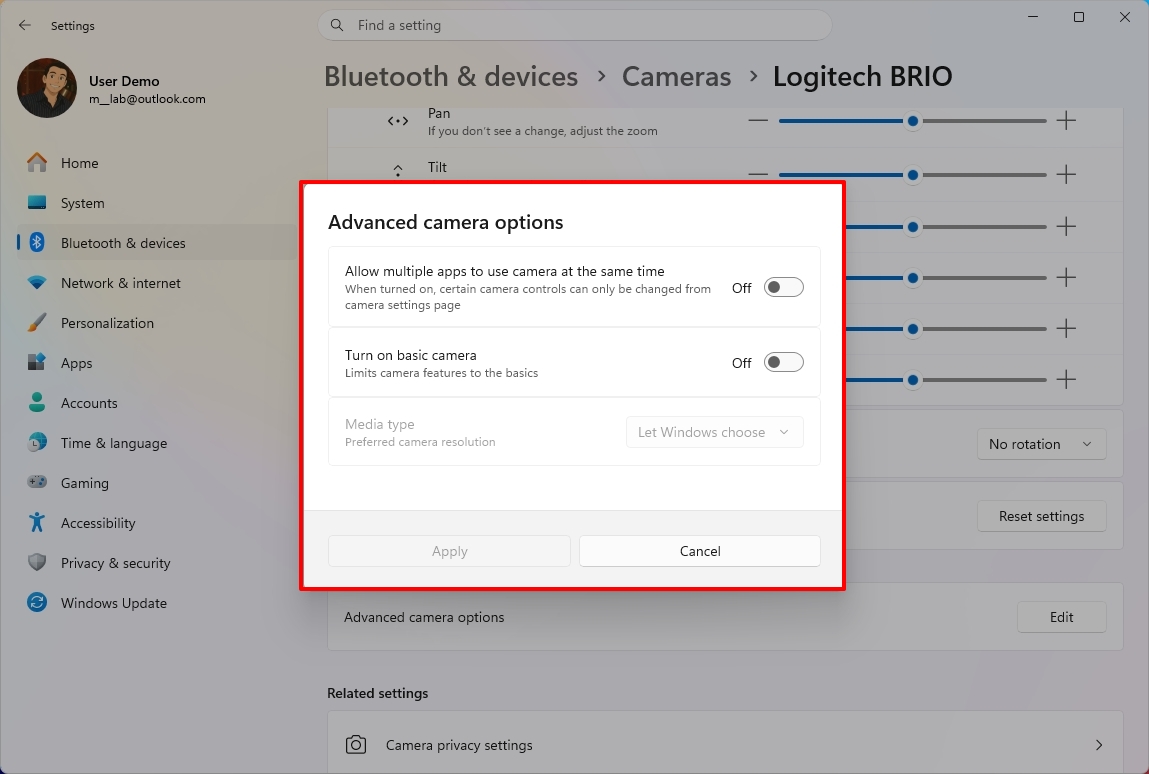
Task: Go to Personalization settings
Action: pyautogui.click(x=158, y=323)
